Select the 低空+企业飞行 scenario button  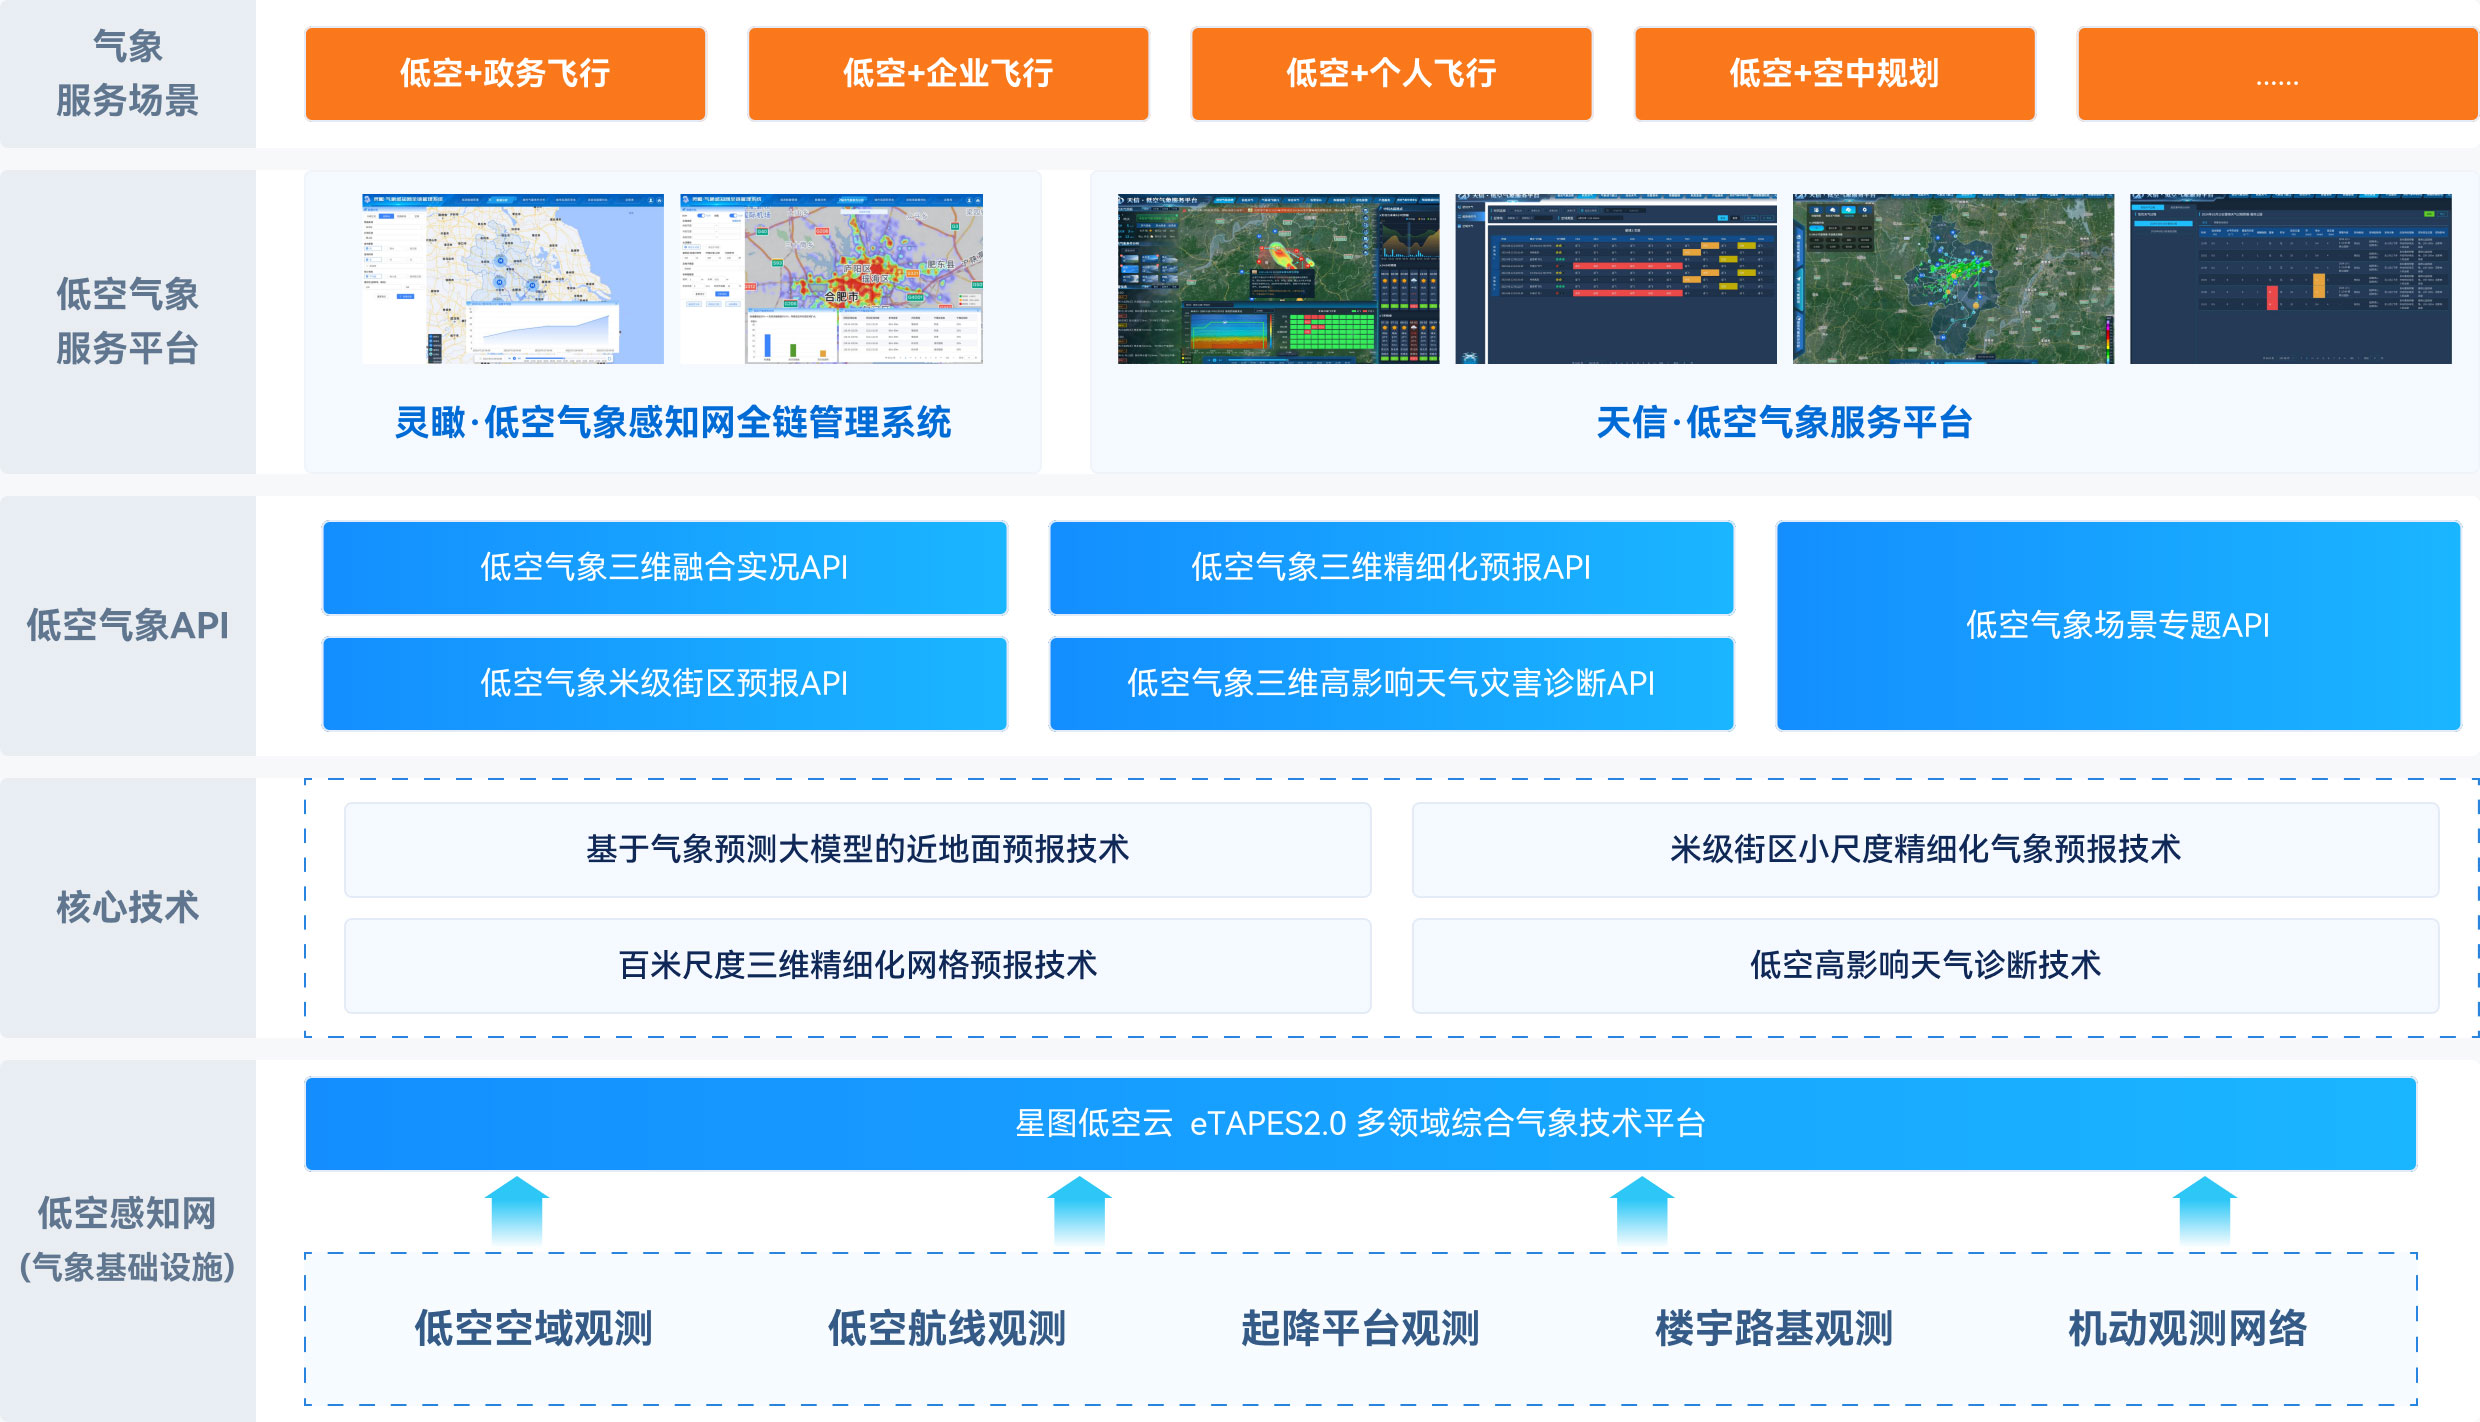click(x=948, y=74)
